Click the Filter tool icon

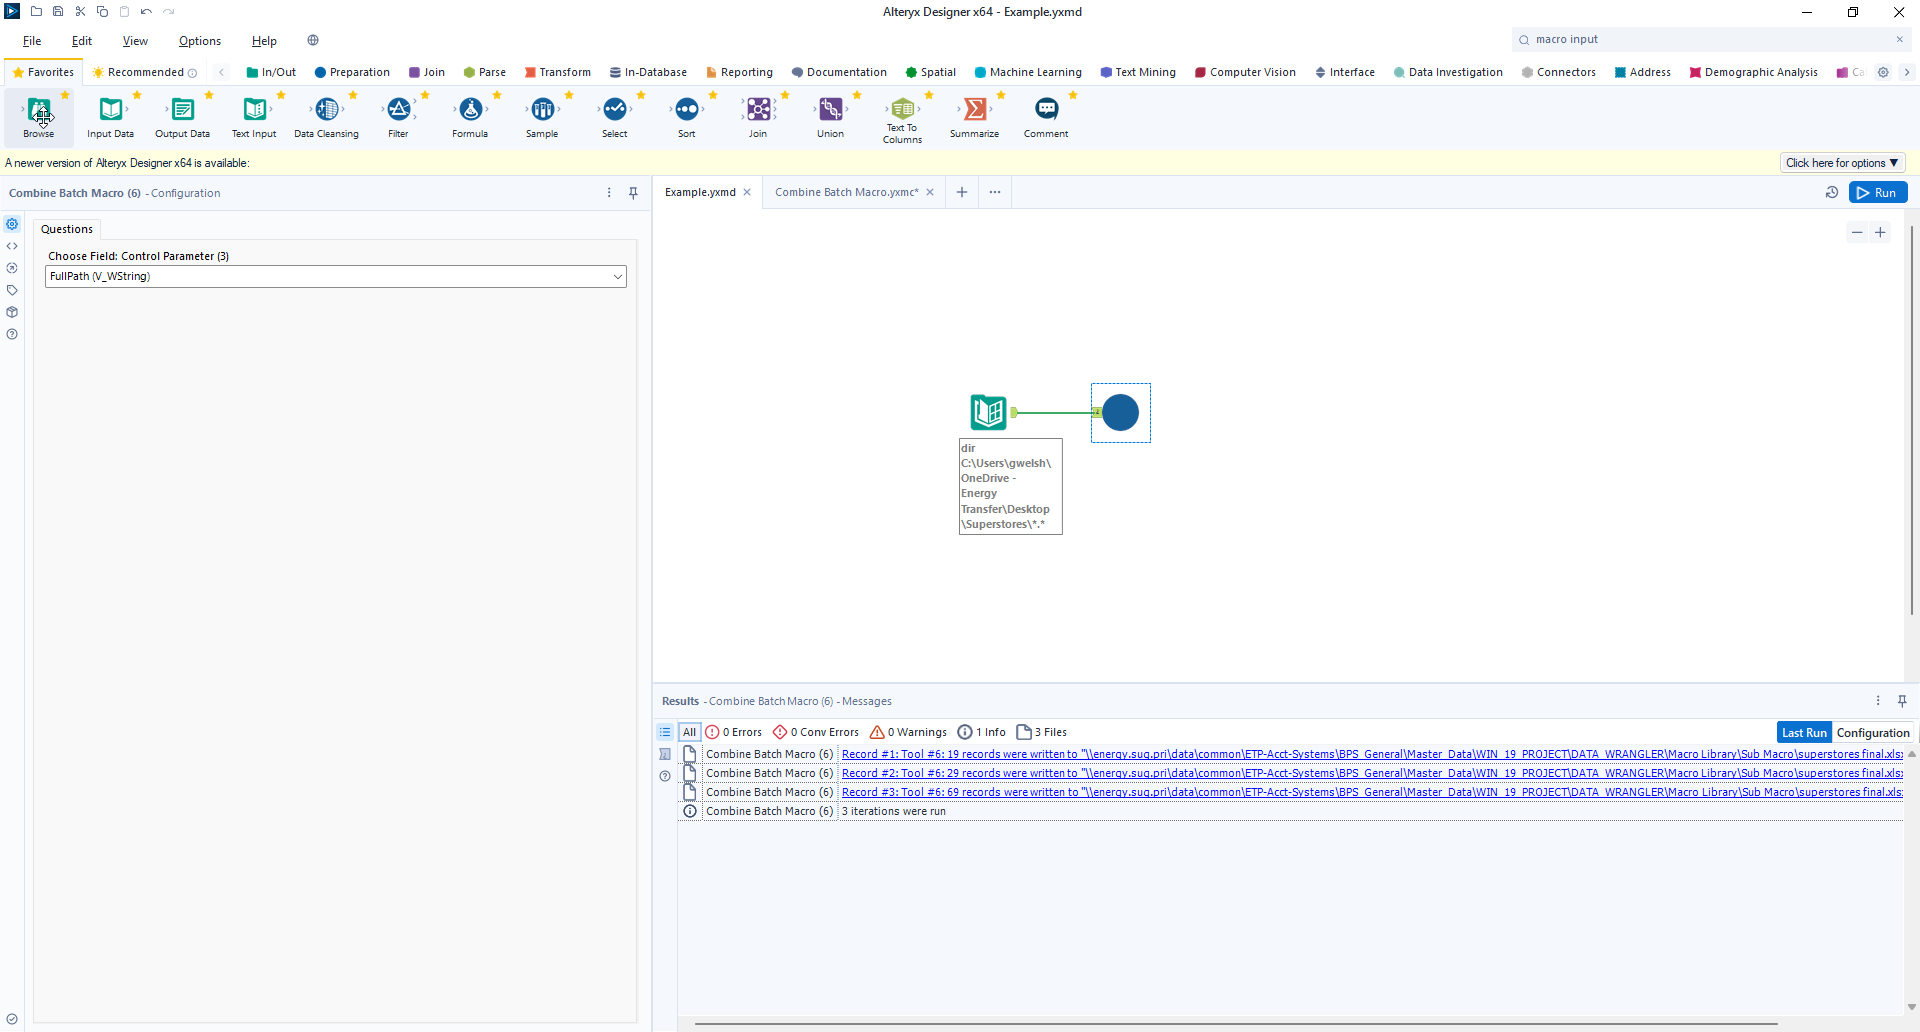tap(398, 110)
